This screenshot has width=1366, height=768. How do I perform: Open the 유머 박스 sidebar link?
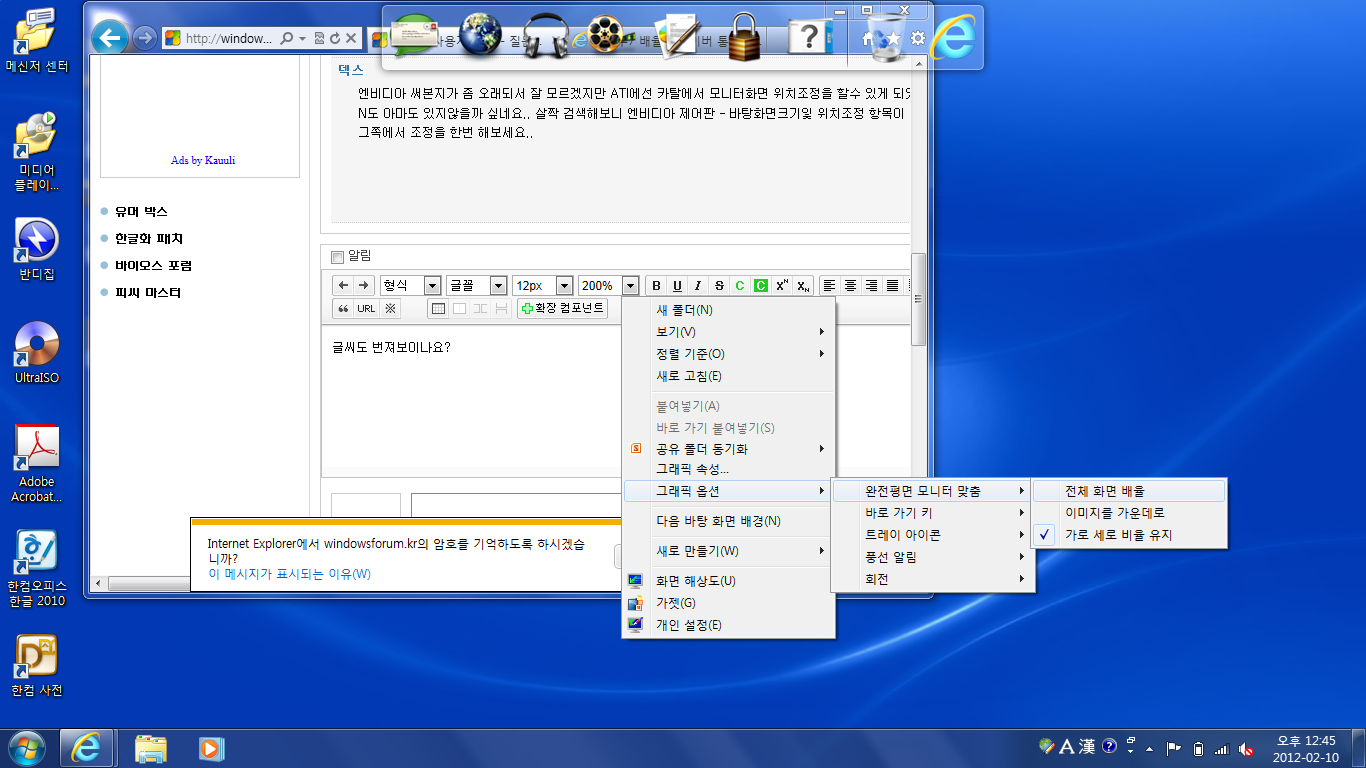click(x=141, y=212)
